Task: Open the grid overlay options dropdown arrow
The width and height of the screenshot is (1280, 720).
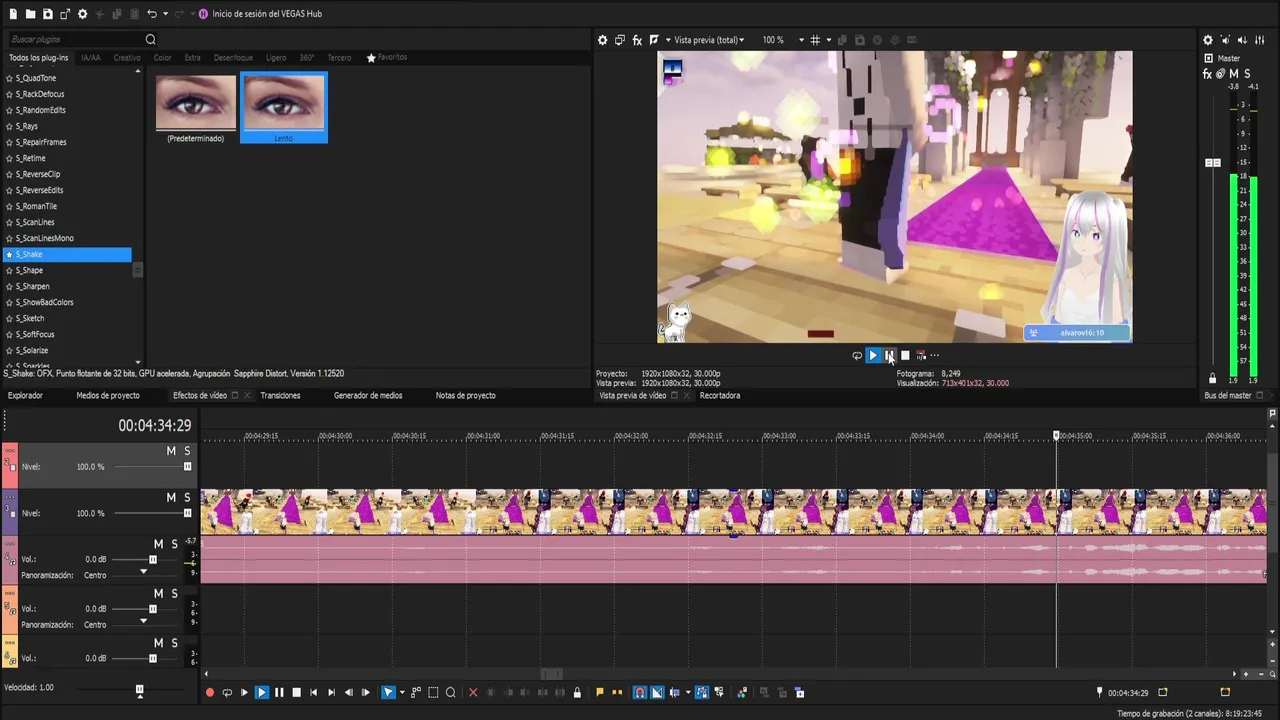Action: (829, 40)
